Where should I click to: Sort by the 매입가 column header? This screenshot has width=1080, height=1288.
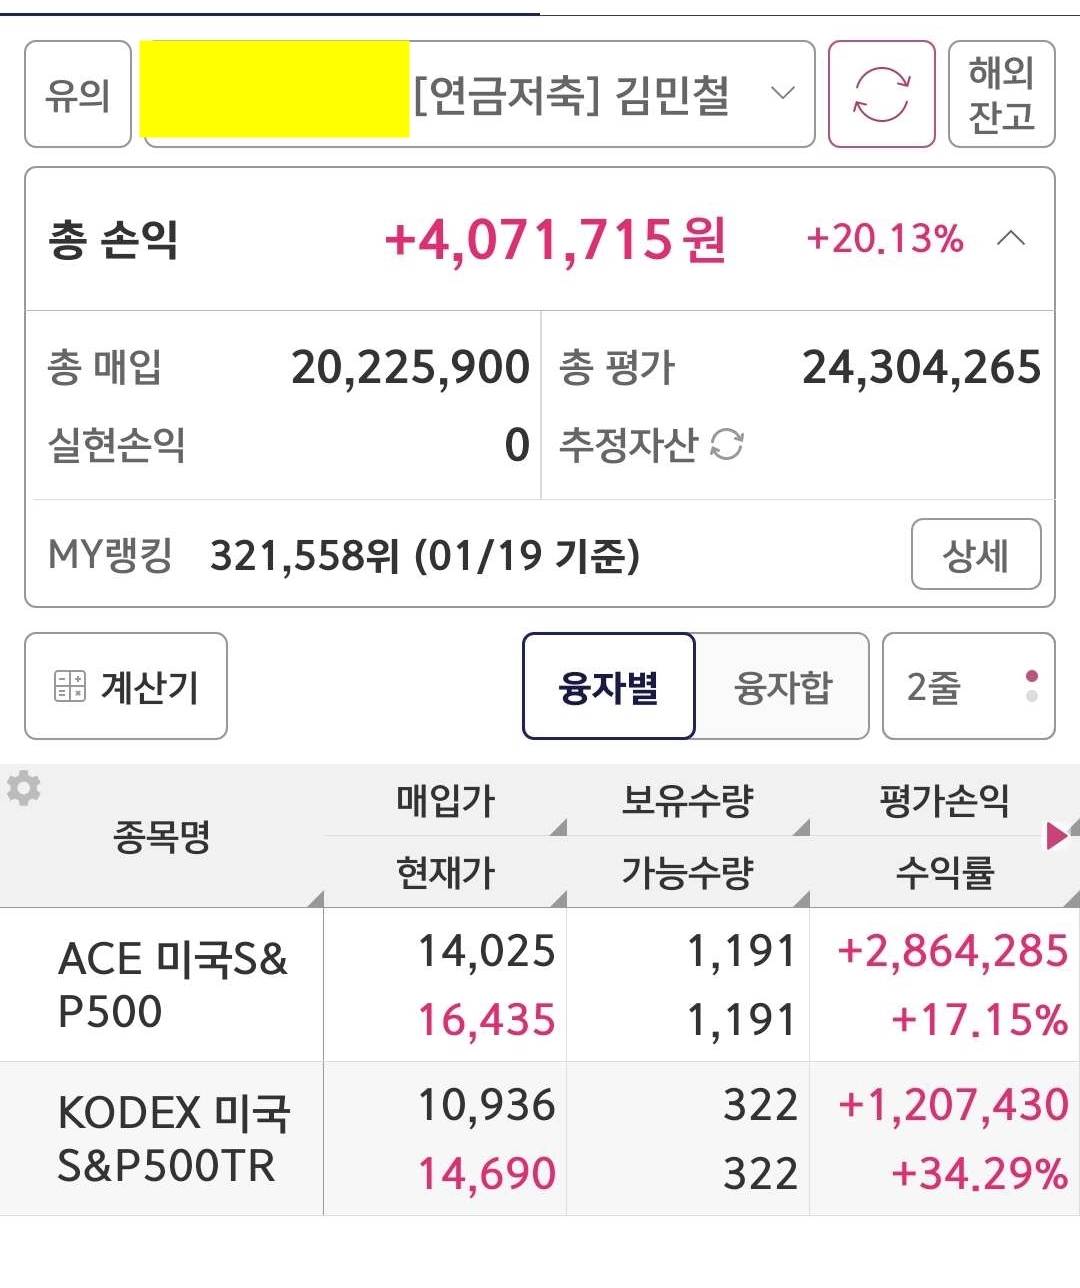coord(445,801)
